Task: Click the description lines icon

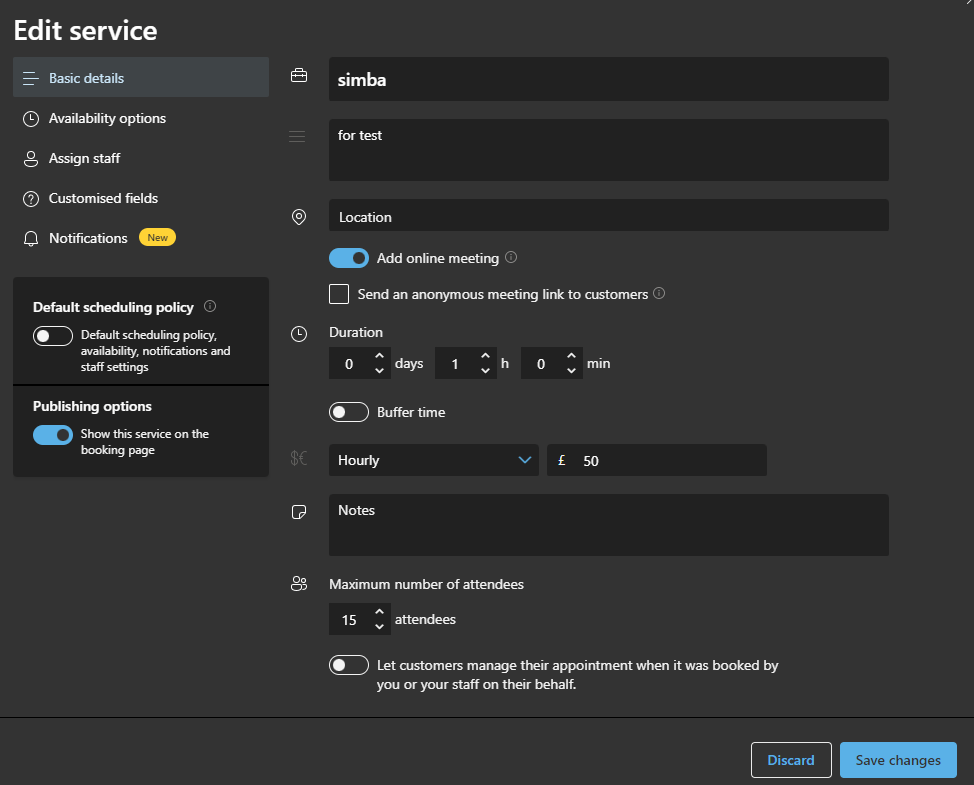Action: click(x=297, y=136)
